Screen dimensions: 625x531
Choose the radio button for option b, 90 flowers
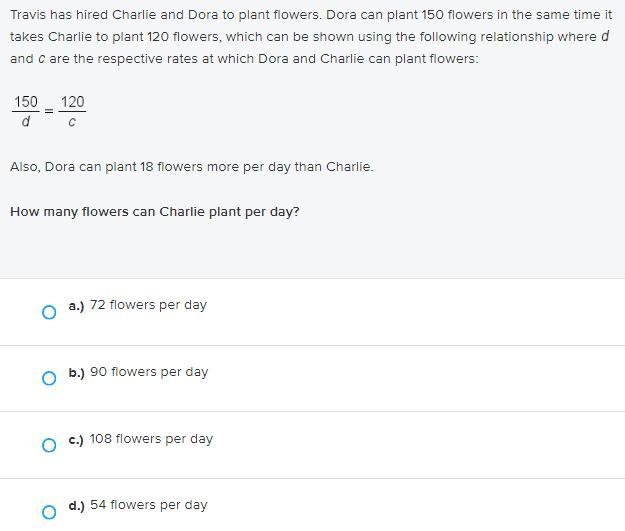pyautogui.click(x=49, y=378)
